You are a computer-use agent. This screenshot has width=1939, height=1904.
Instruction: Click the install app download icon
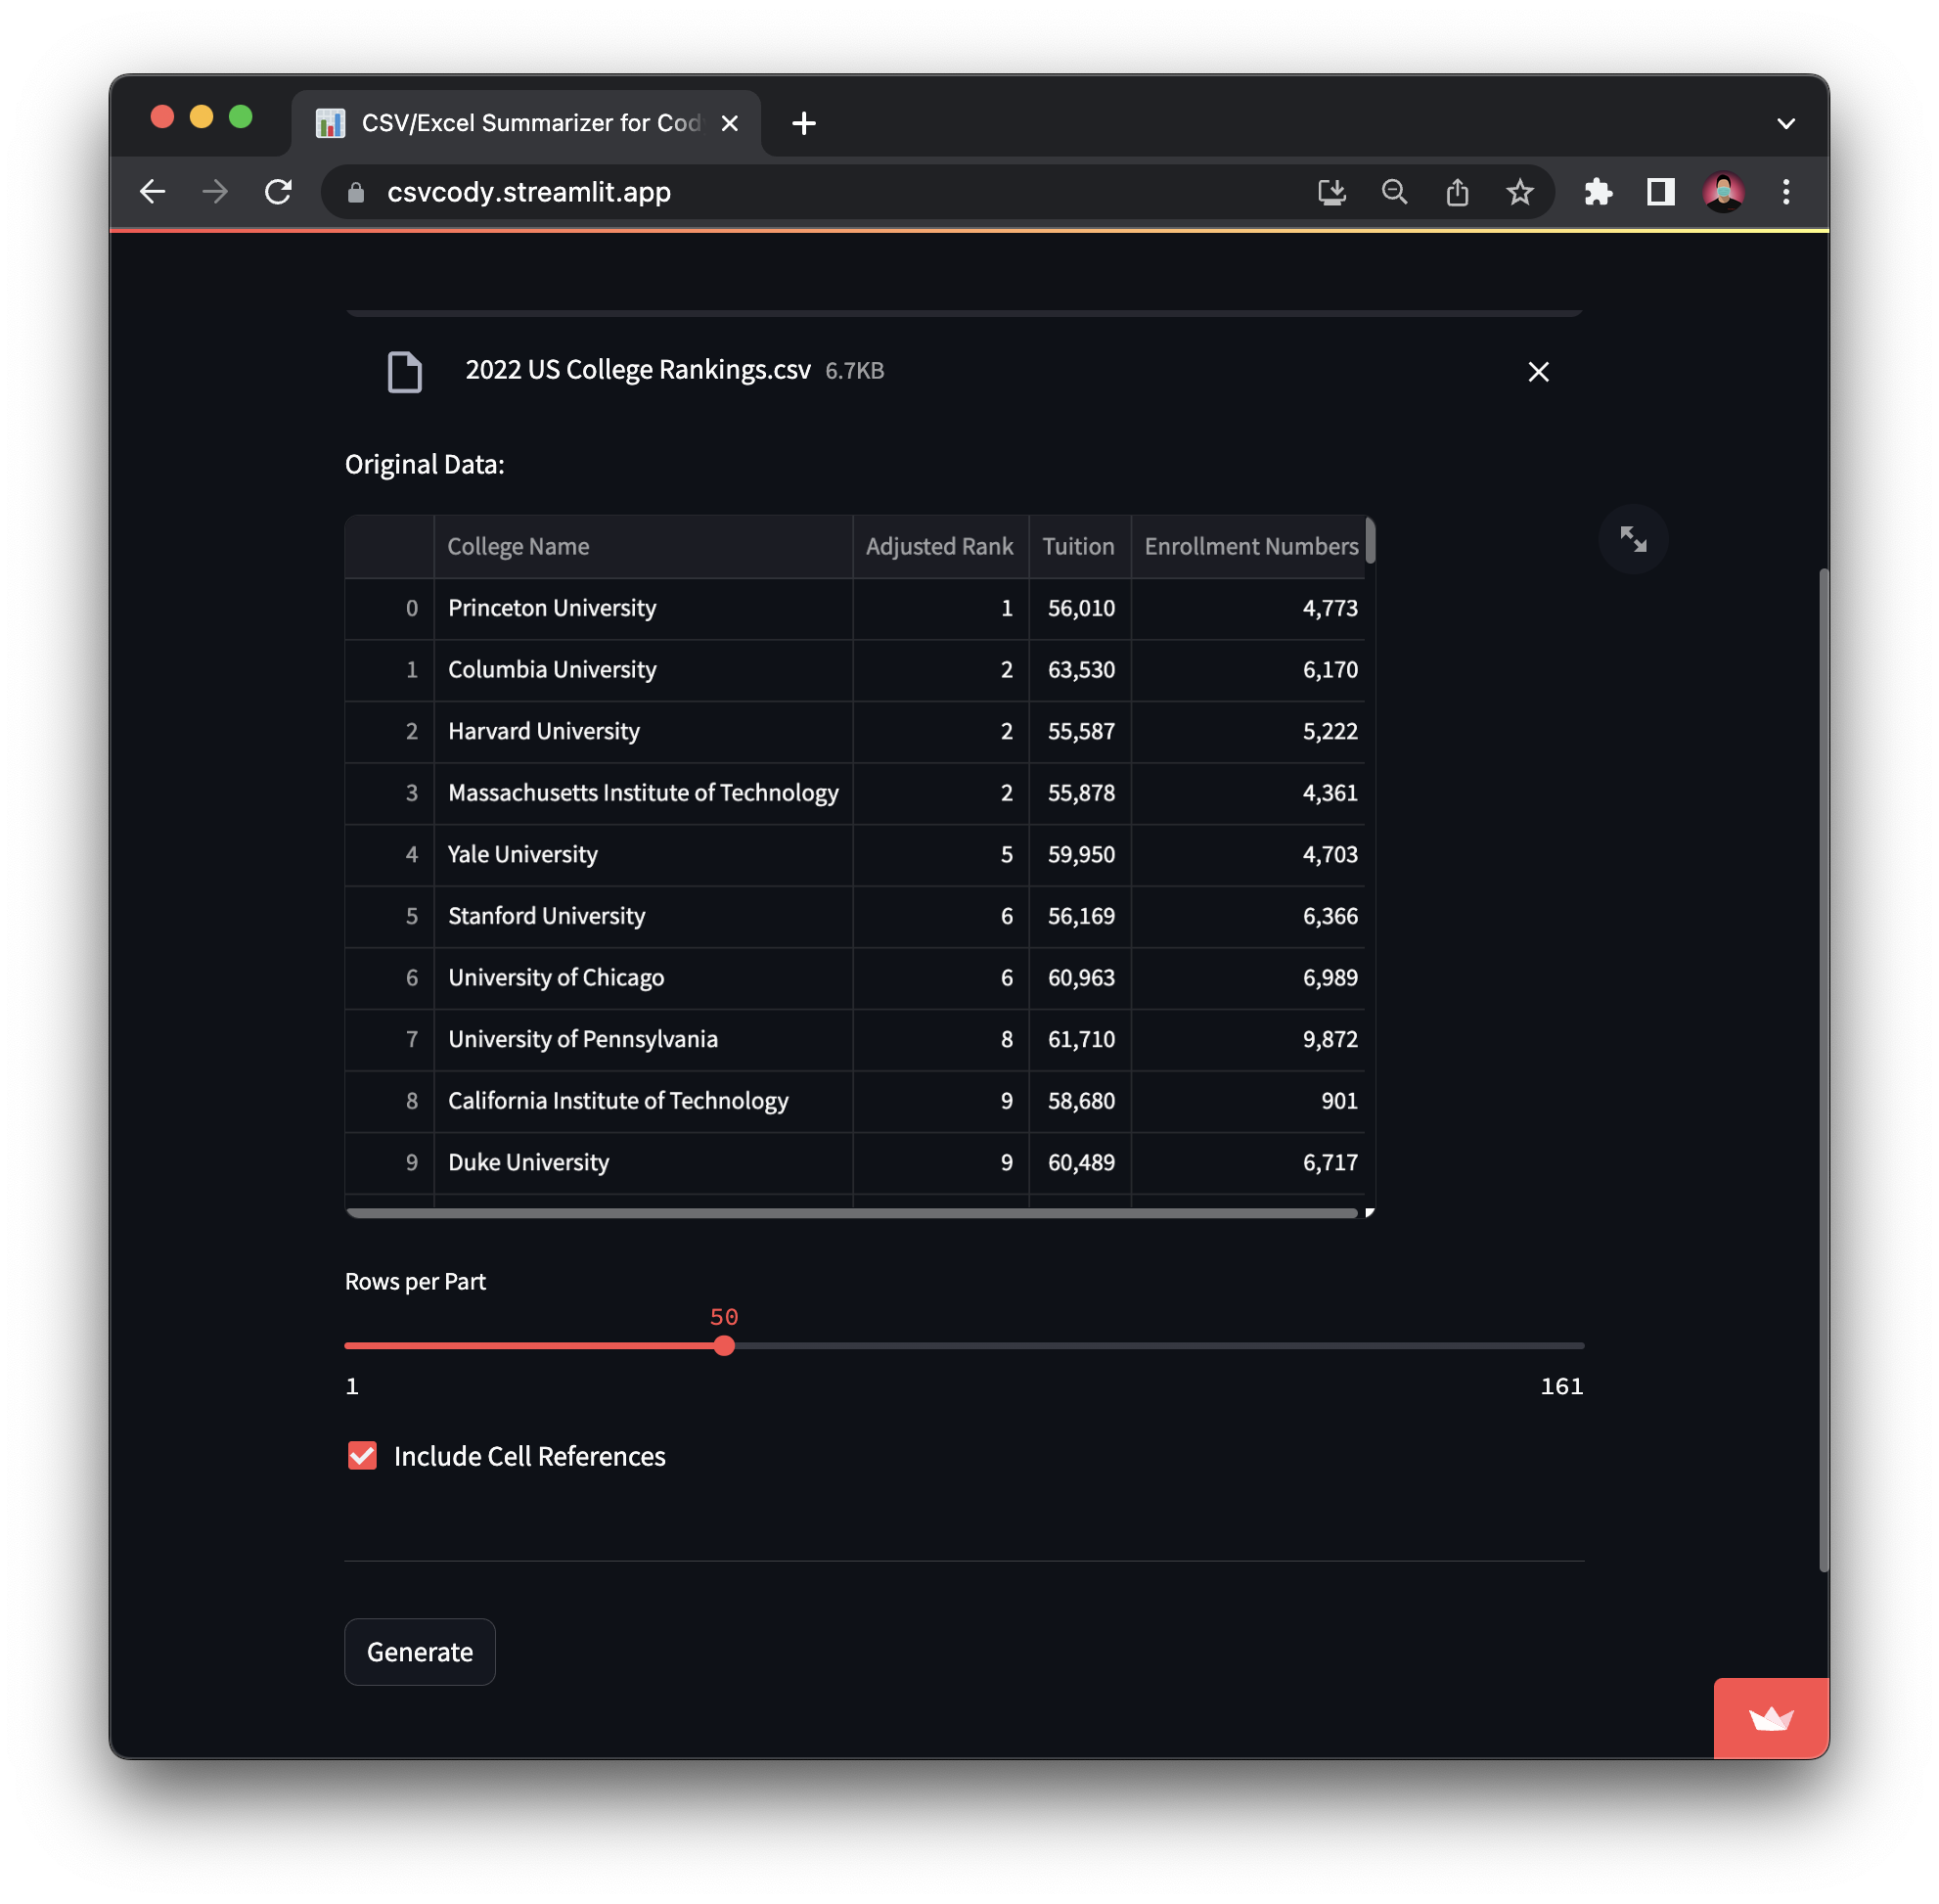[x=1331, y=192]
